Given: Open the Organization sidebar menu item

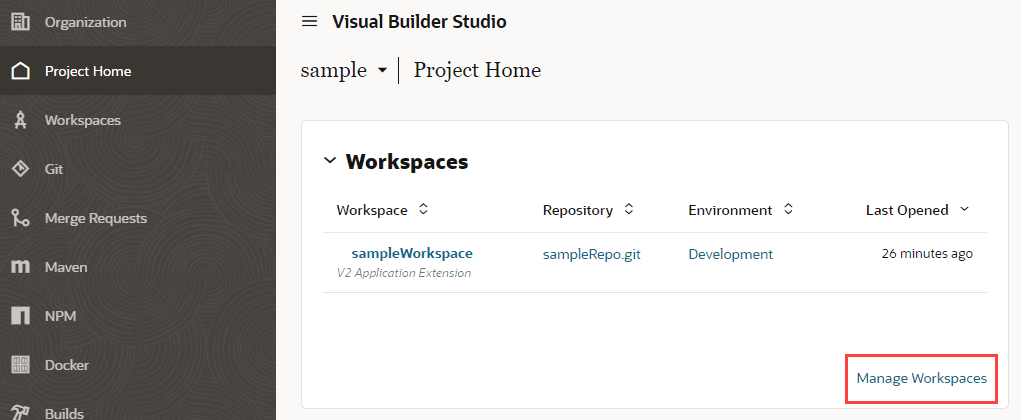Looking at the screenshot, I should tap(137, 22).
